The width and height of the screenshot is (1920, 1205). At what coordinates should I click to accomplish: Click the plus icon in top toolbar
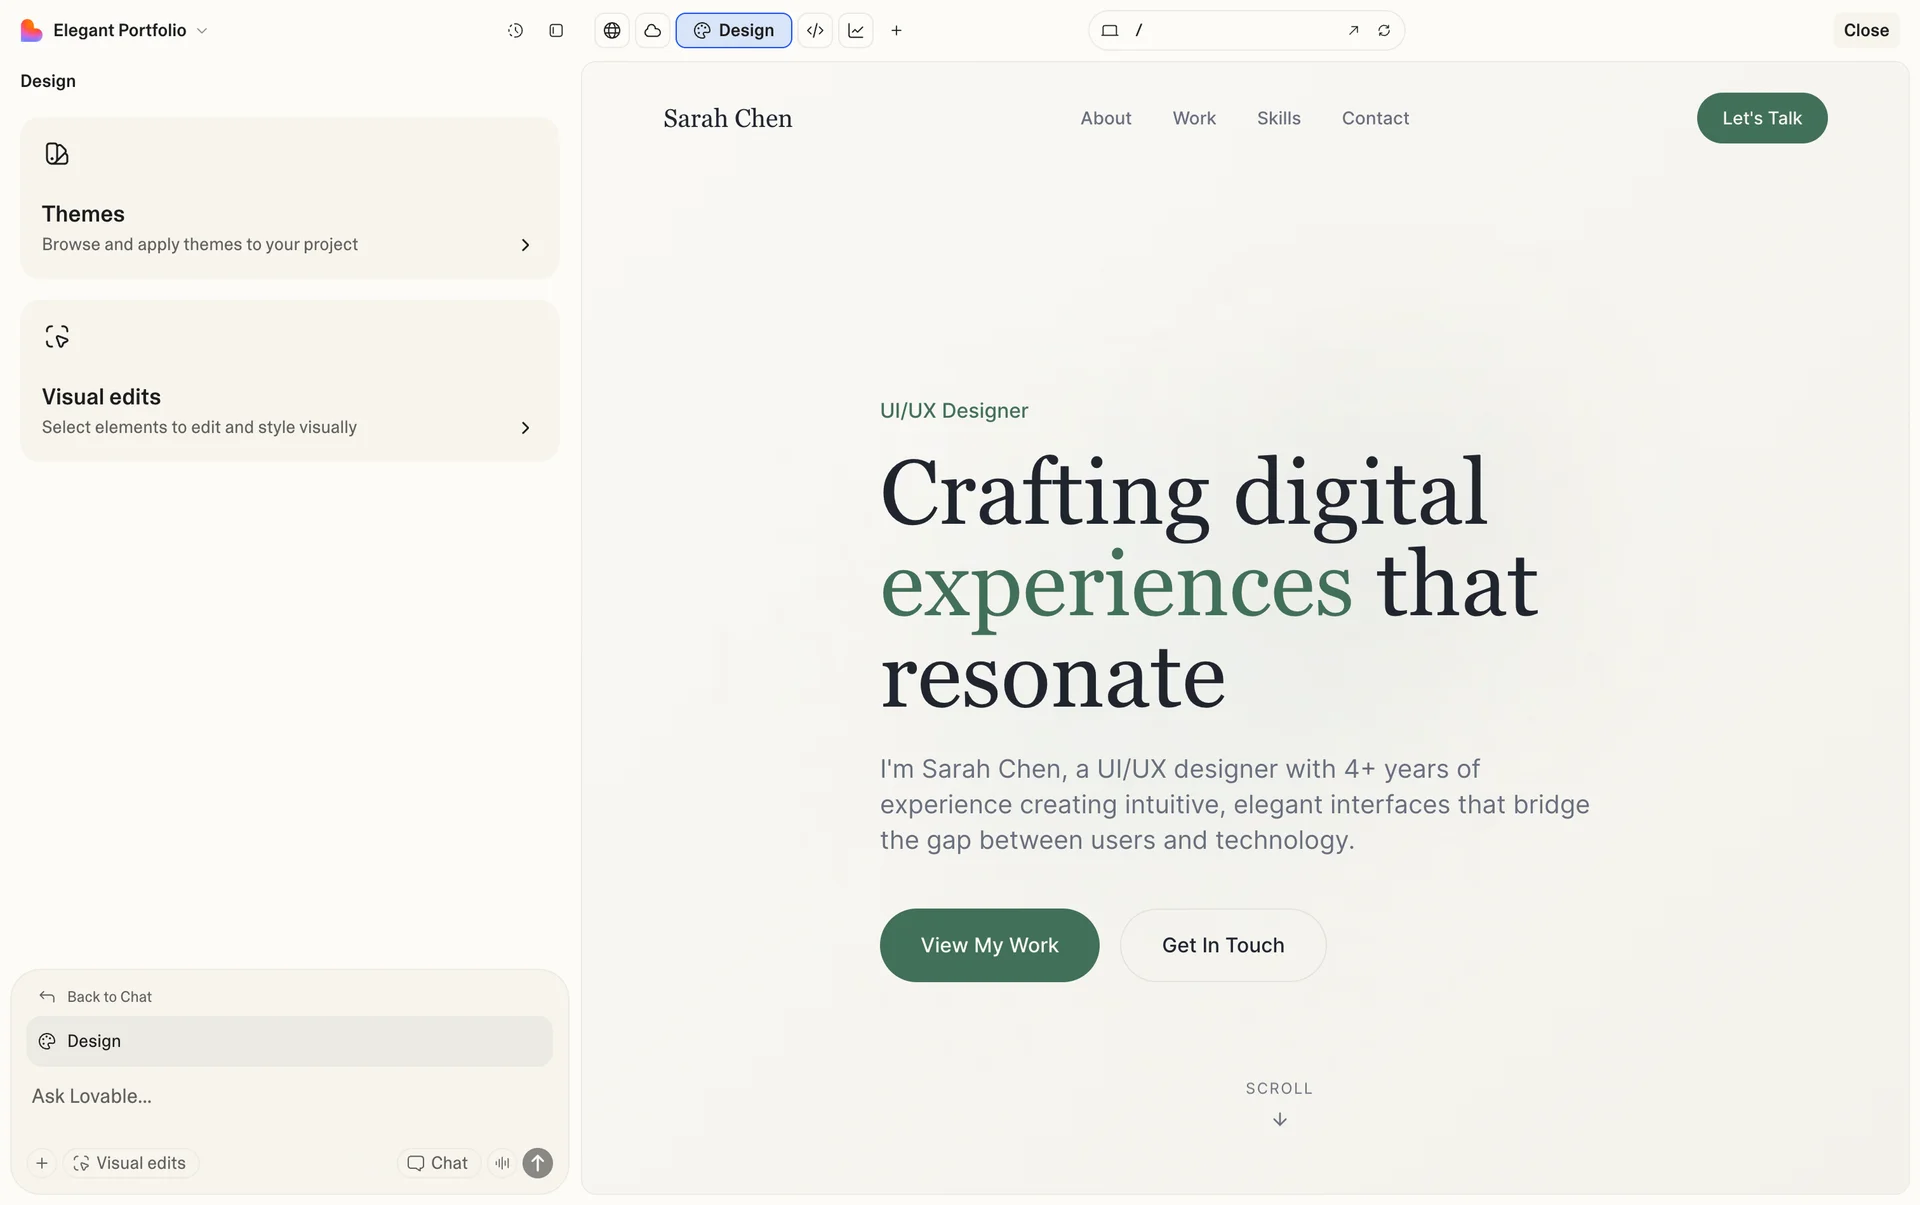[896, 30]
